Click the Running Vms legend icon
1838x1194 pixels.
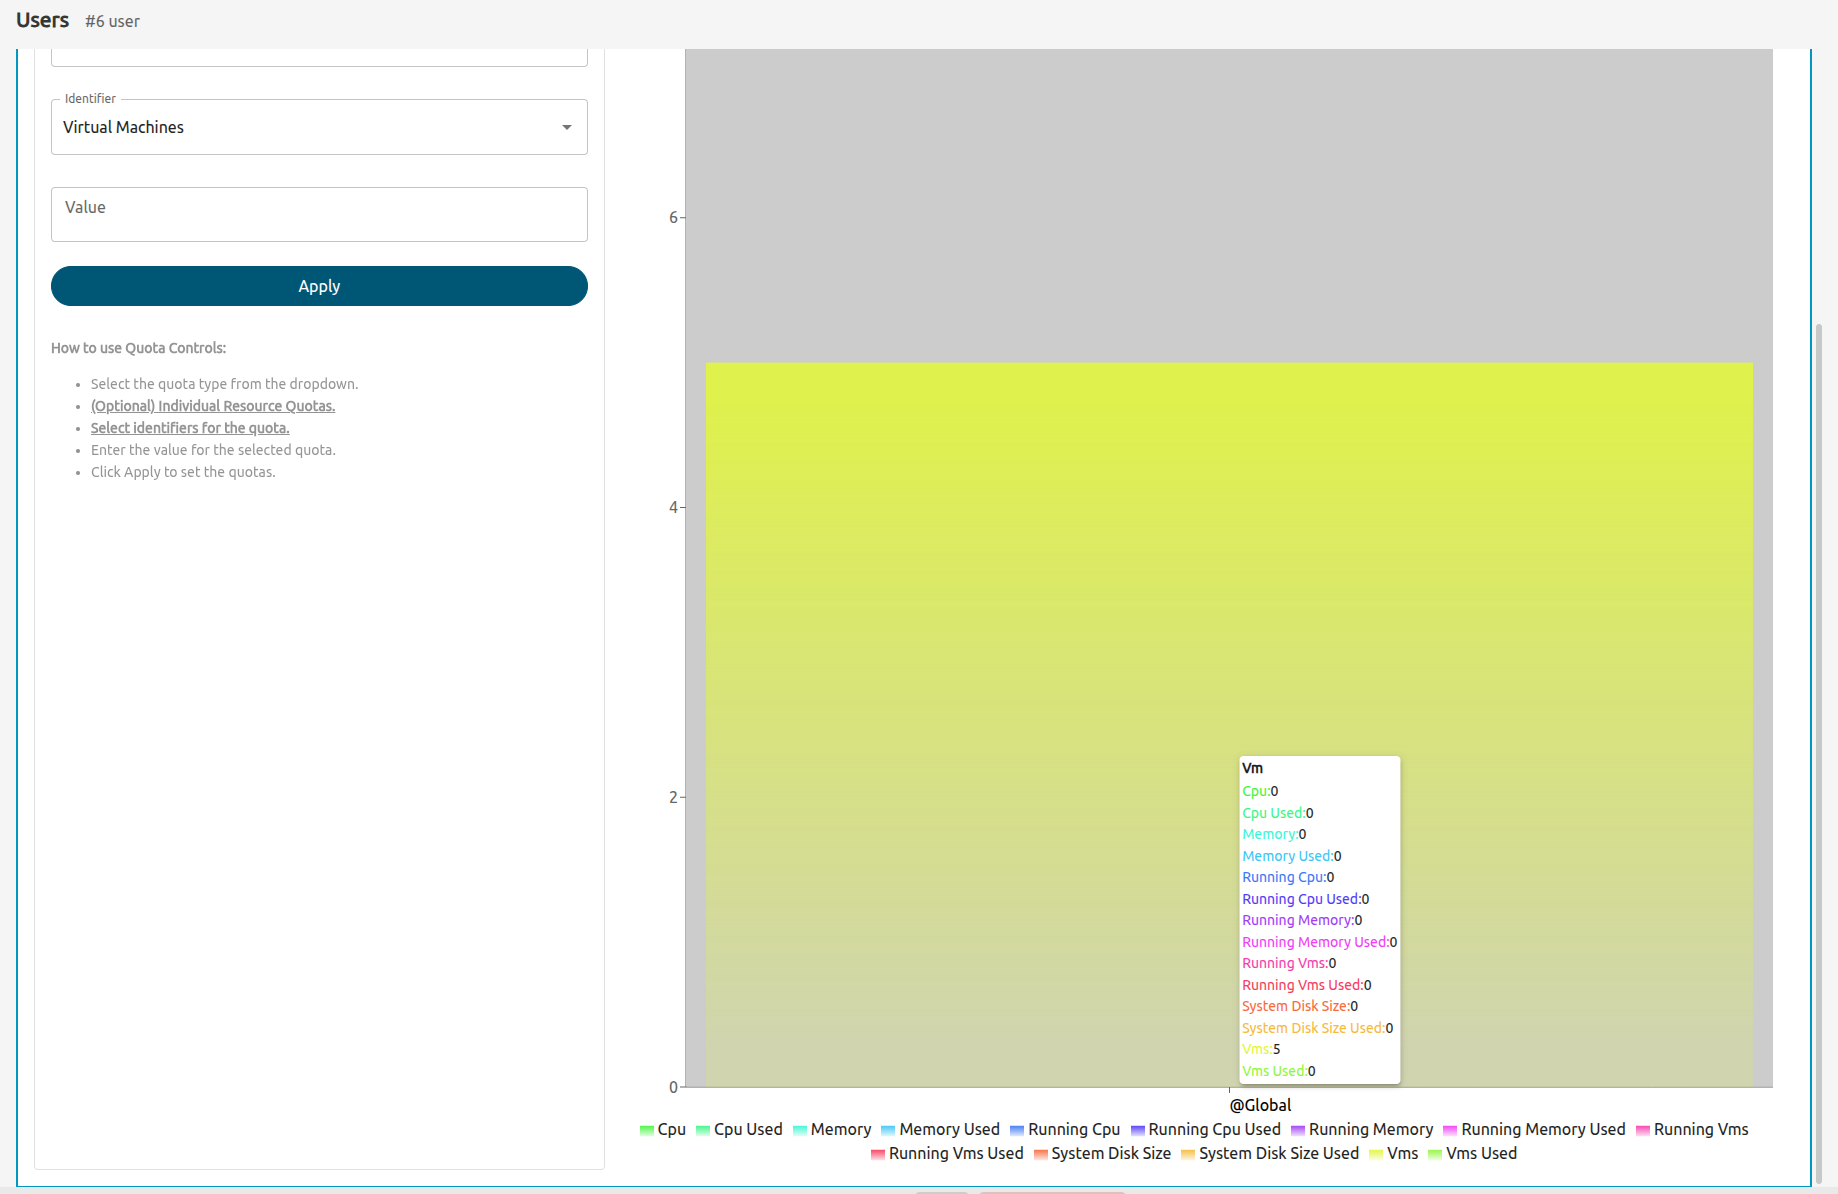pyautogui.click(x=1642, y=1130)
